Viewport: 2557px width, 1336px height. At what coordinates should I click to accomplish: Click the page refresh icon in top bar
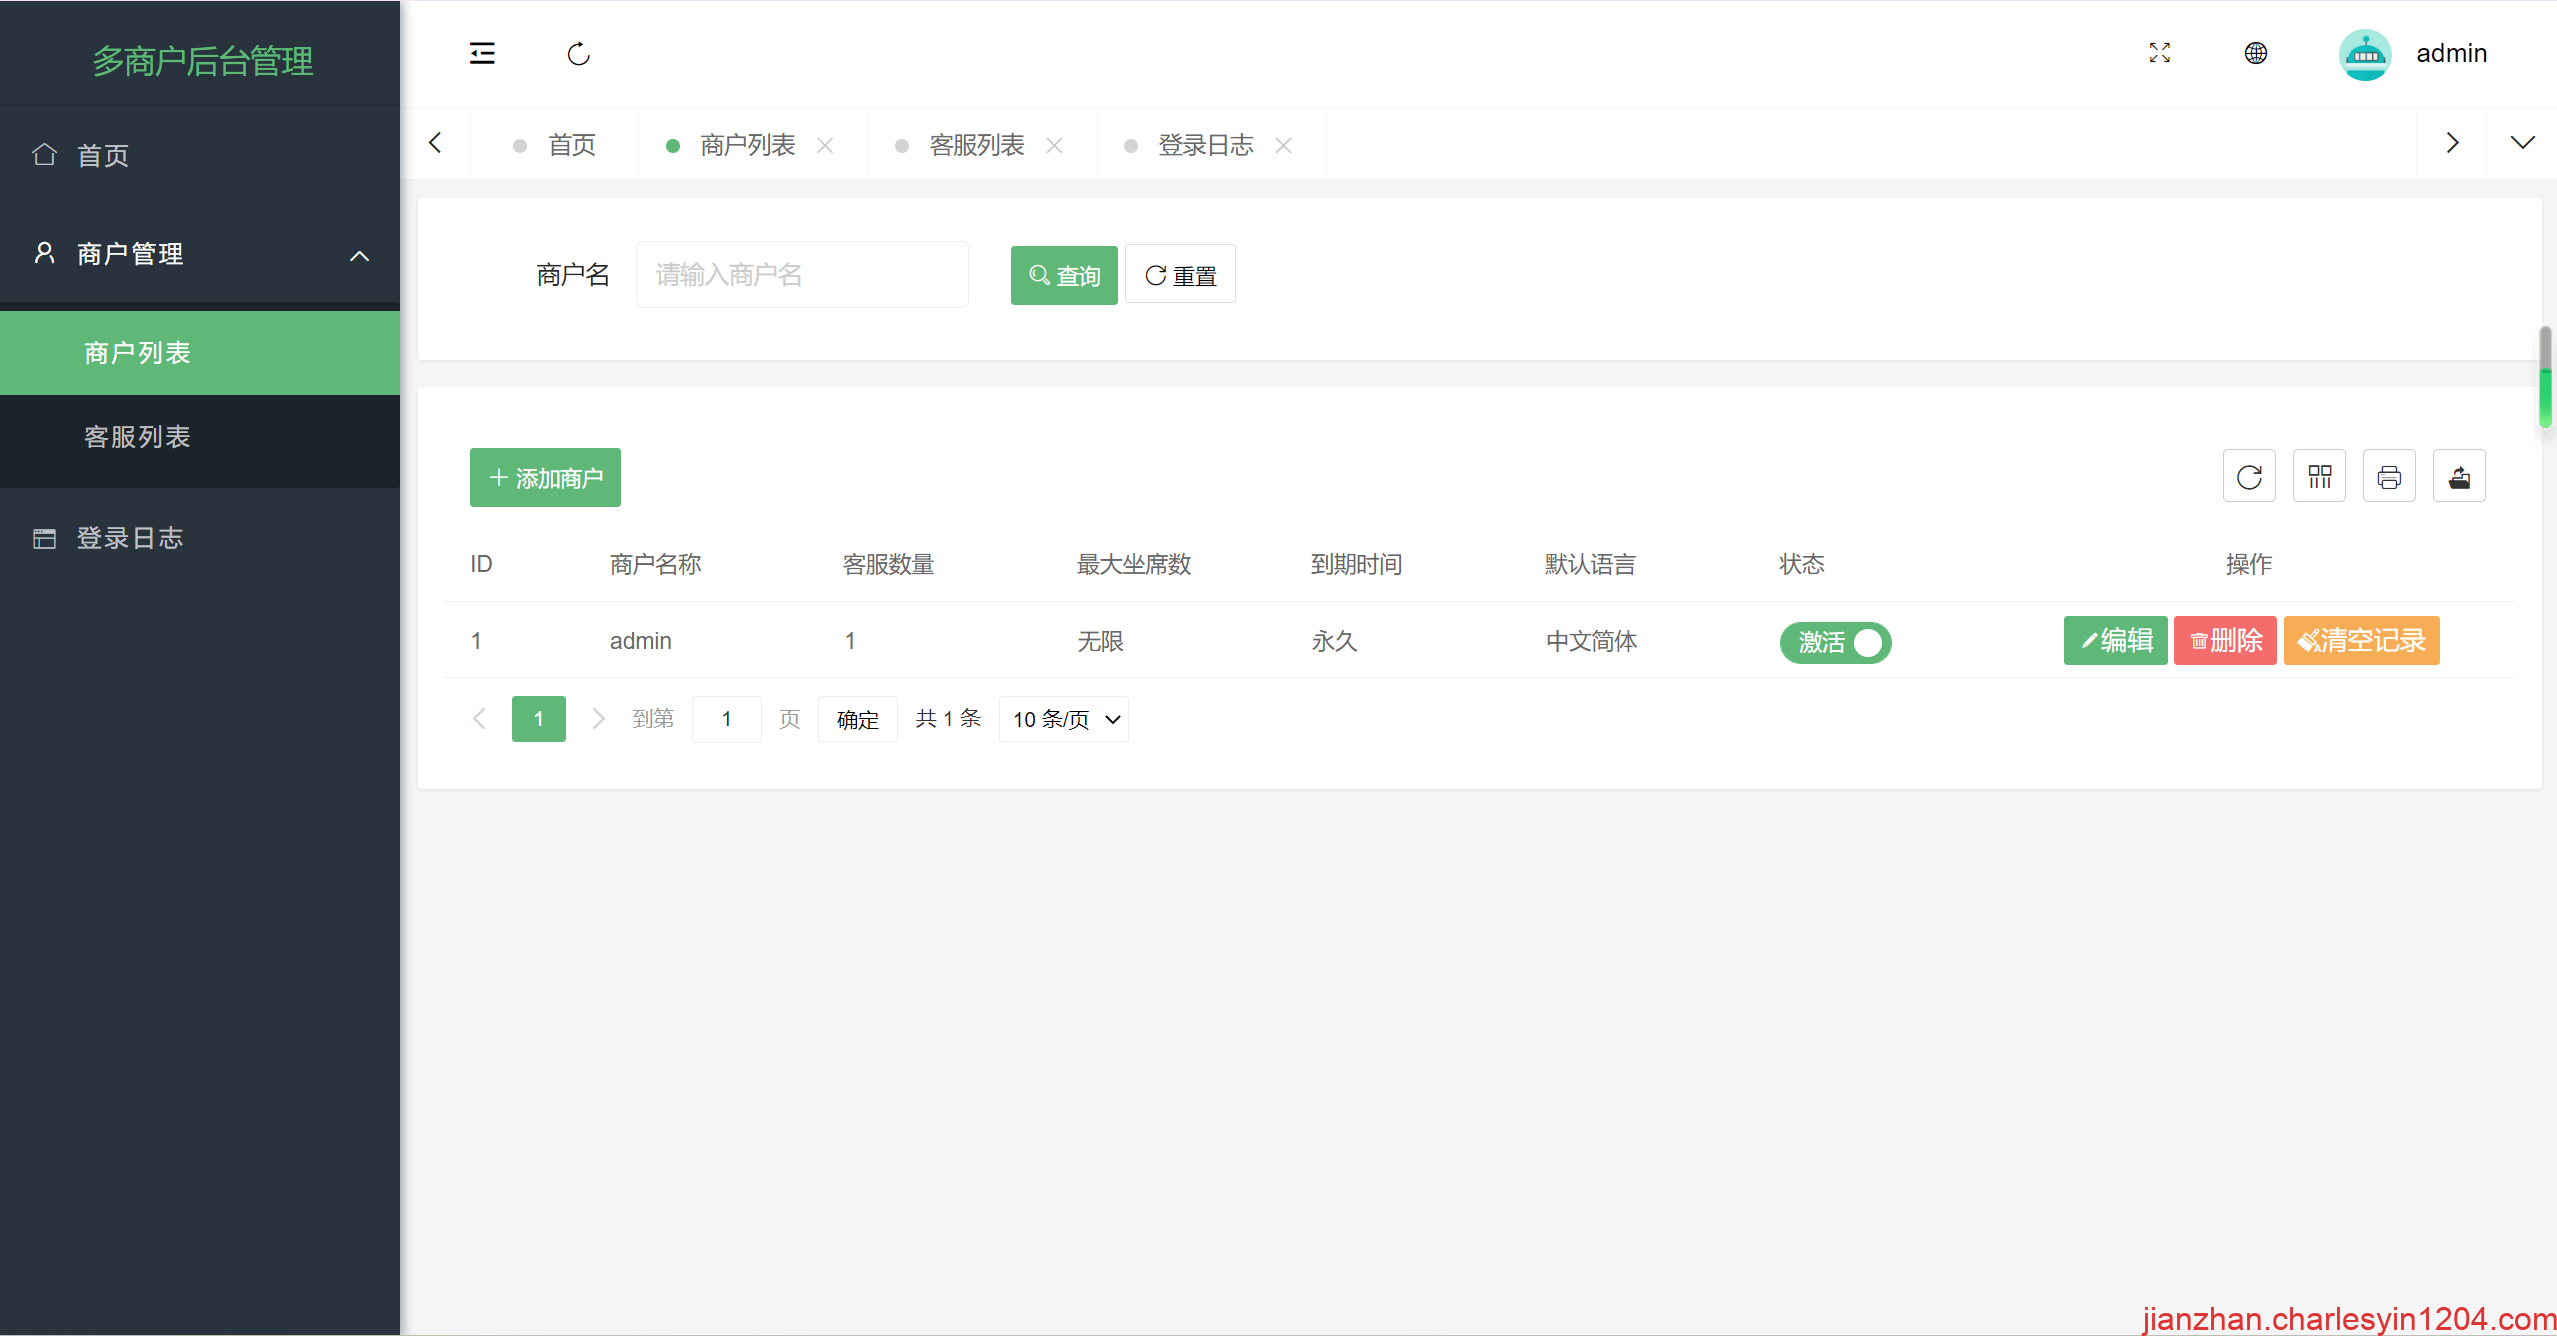579,54
